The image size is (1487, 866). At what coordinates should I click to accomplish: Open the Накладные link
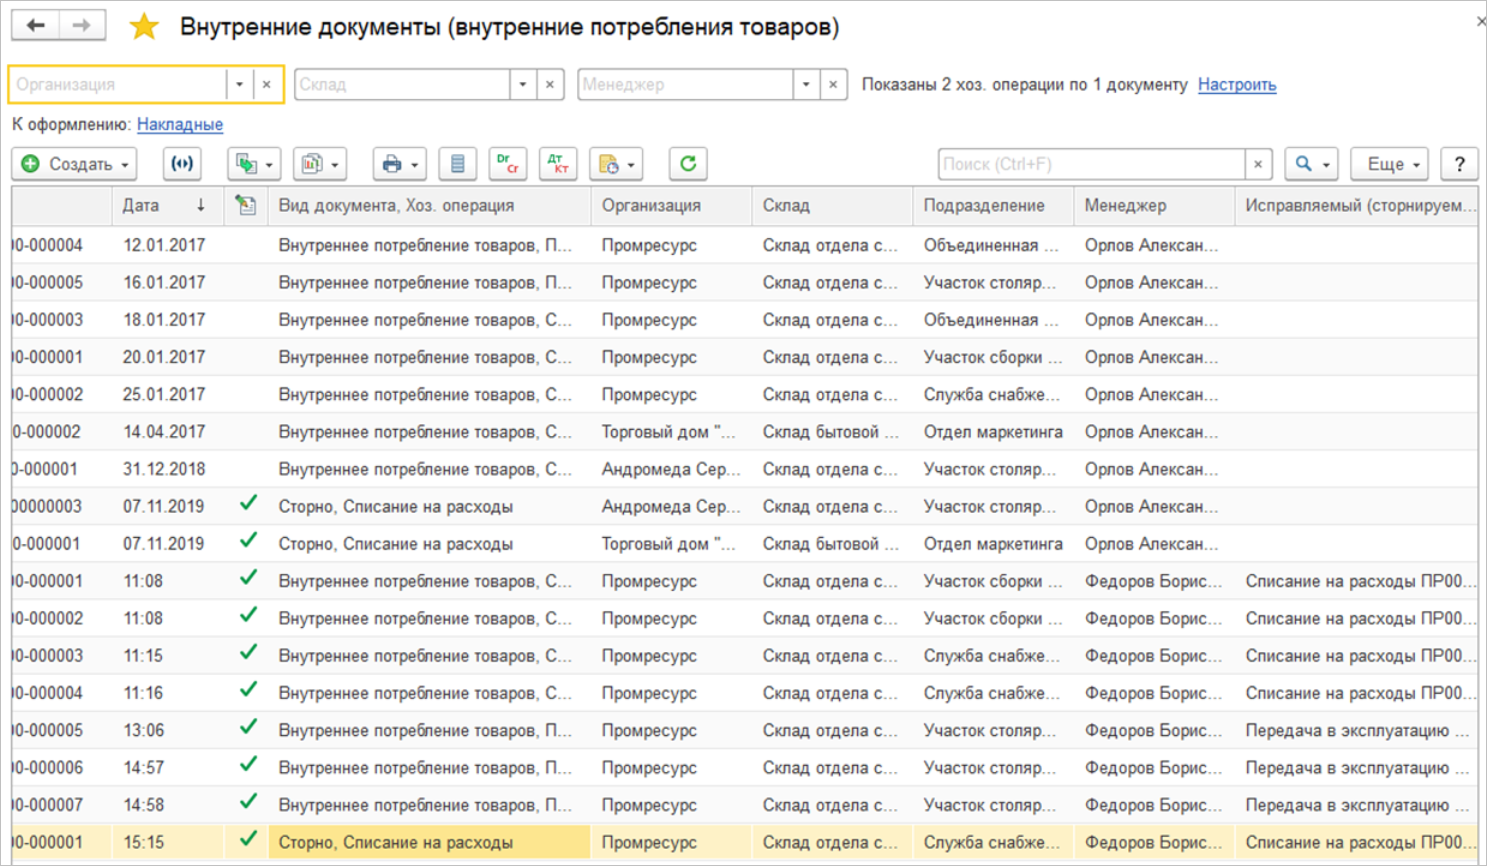point(180,124)
